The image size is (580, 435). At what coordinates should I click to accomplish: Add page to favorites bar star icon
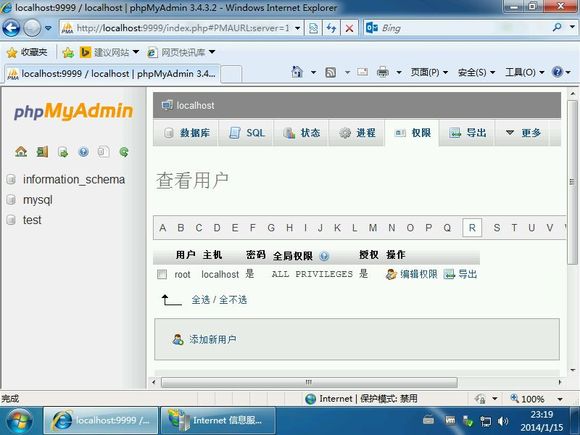click(x=68, y=53)
